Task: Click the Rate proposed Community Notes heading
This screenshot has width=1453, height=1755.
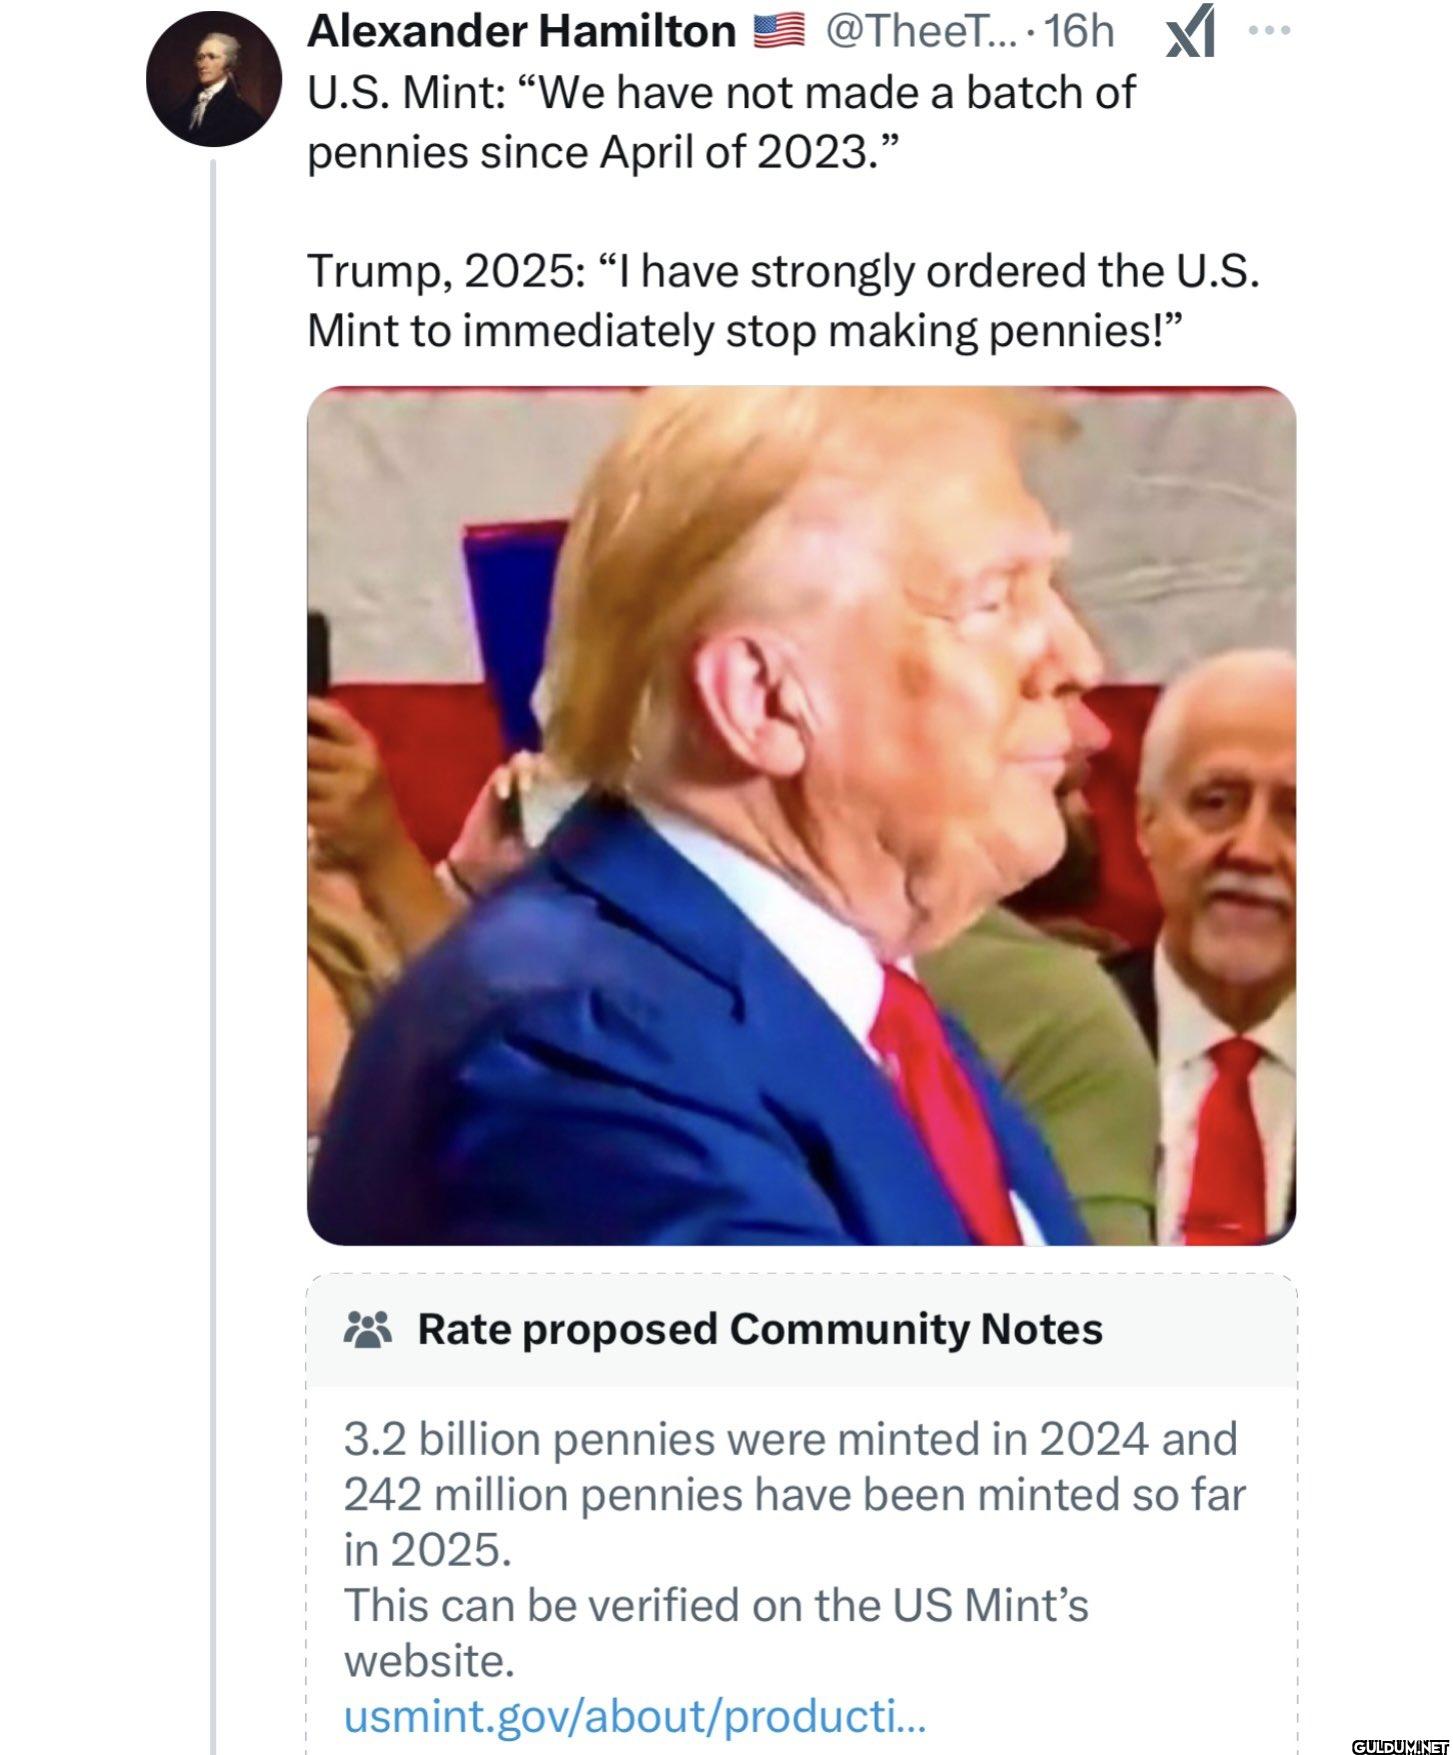Action: (759, 1329)
